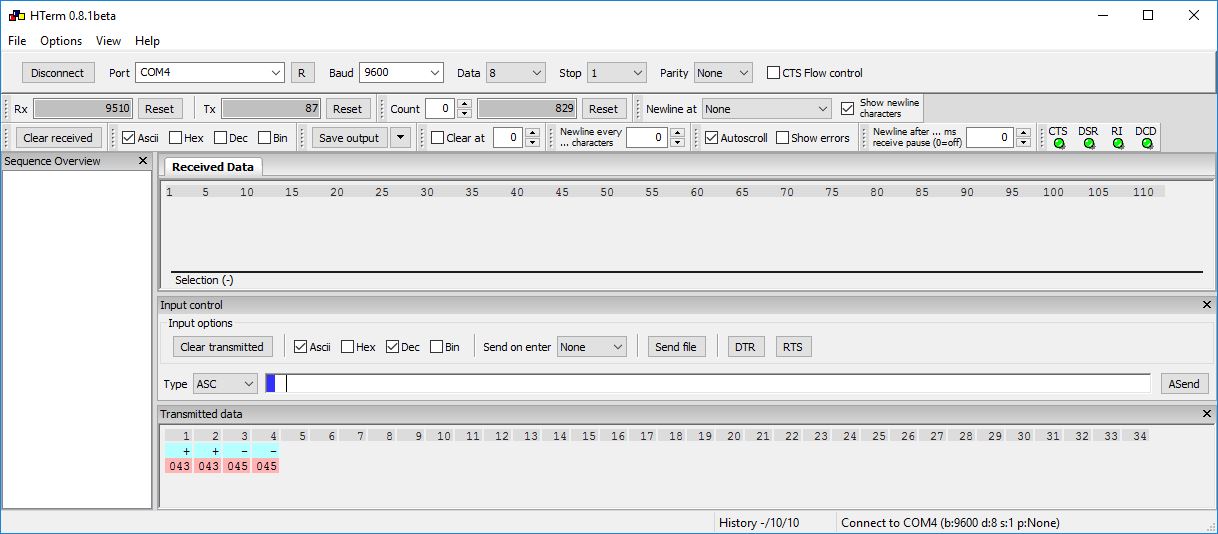The width and height of the screenshot is (1218, 534).
Task: Click the DSR status indicator LED
Action: 1088,144
